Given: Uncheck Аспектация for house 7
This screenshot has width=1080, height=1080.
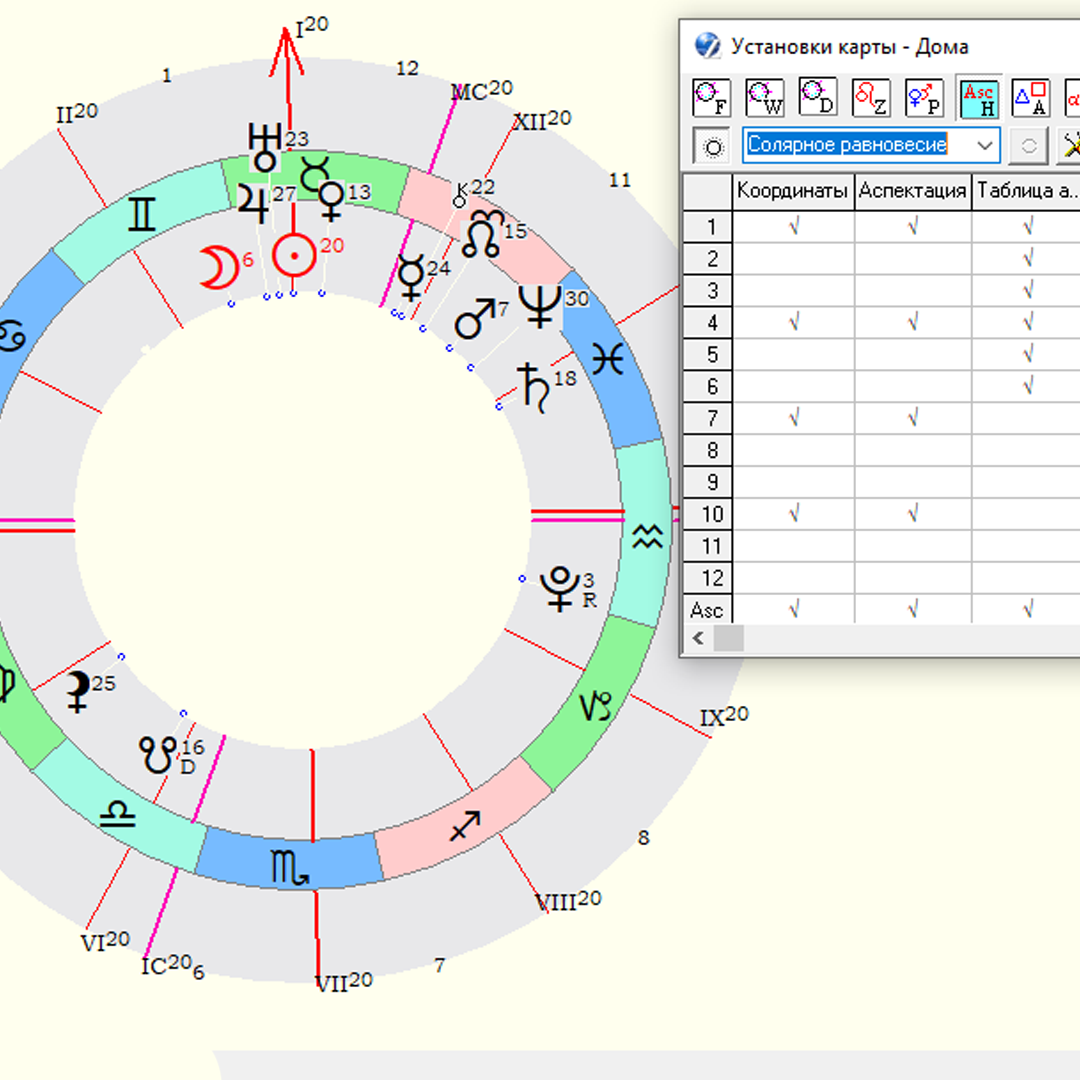Looking at the screenshot, I should pos(913,417).
